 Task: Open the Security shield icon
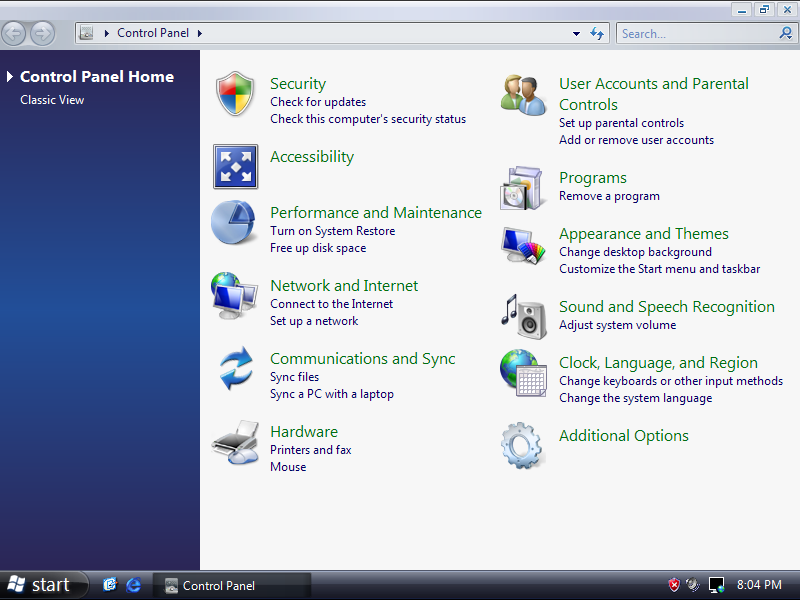235,94
